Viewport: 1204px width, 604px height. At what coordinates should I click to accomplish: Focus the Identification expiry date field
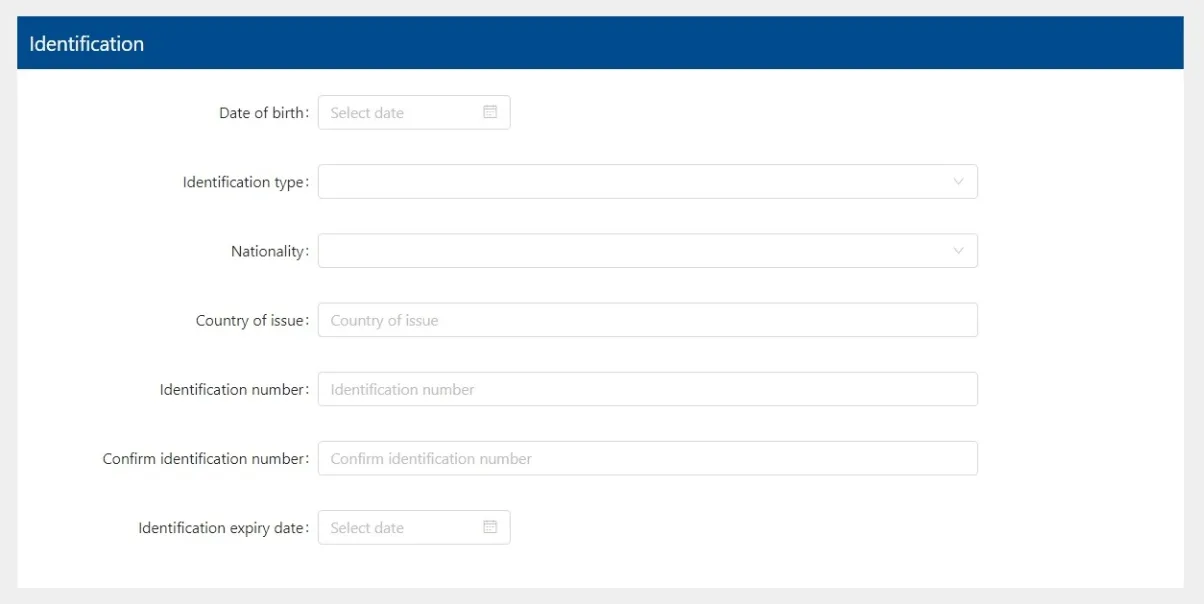[x=400, y=528]
